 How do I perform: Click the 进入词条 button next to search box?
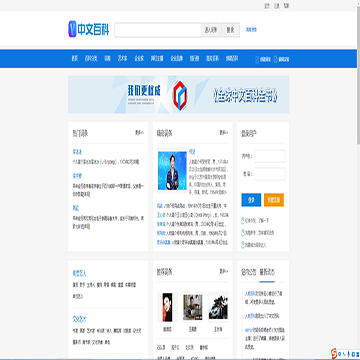(211, 30)
